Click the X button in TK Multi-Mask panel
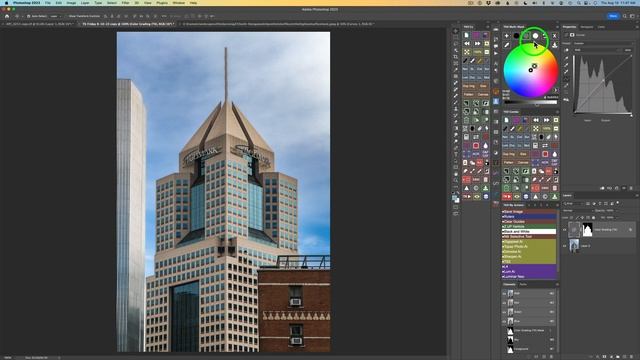640x360 pixels. [554, 36]
